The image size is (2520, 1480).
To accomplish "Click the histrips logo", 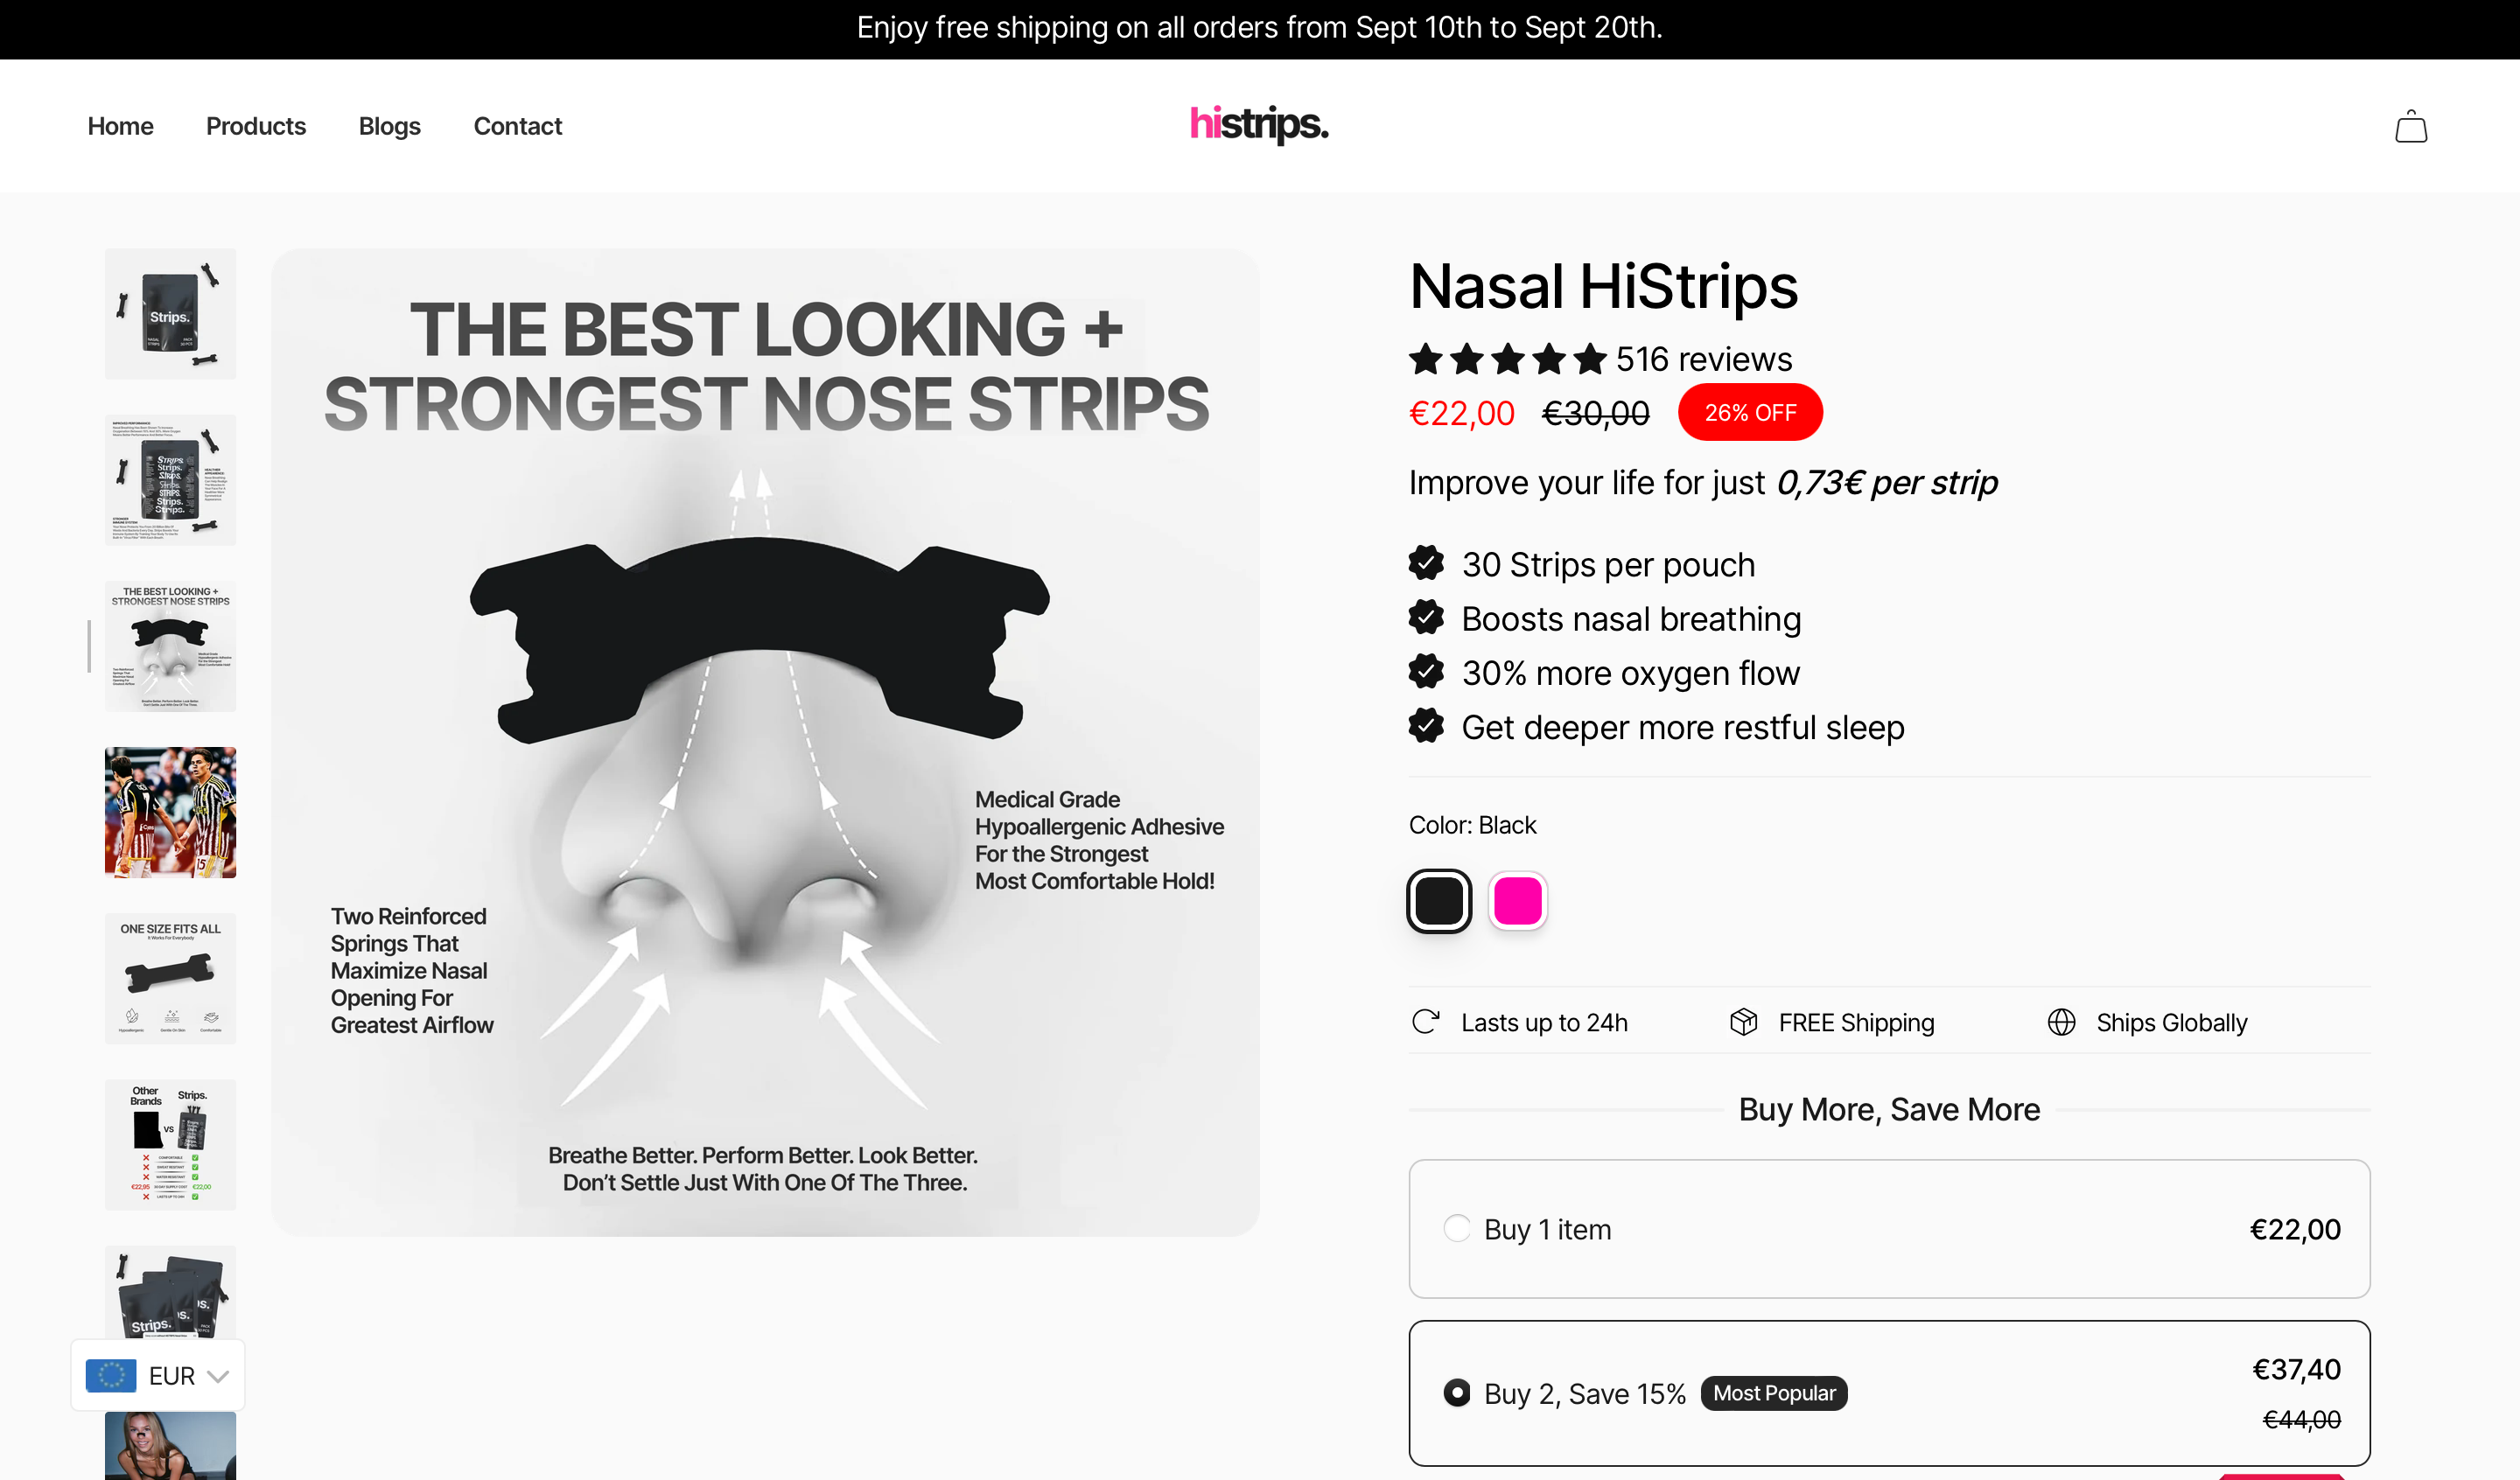I will point(1259,126).
